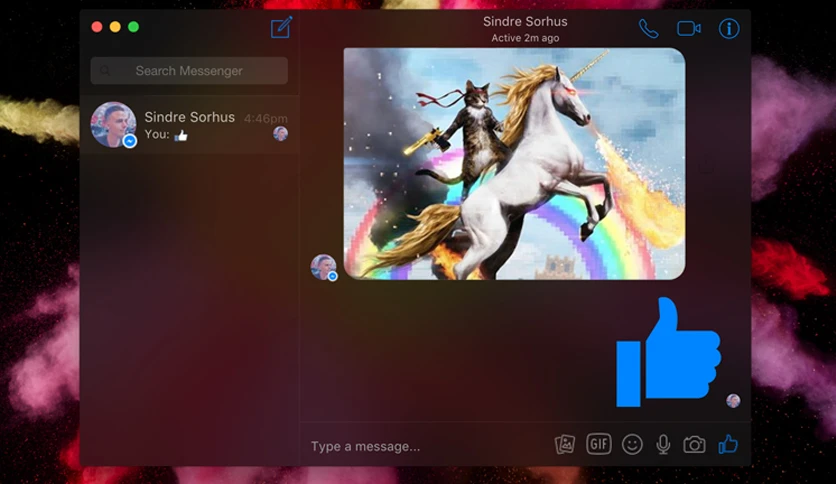Screen dimensions: 836x484
Task: Open the GIF picker
Action: coord(599,443)
